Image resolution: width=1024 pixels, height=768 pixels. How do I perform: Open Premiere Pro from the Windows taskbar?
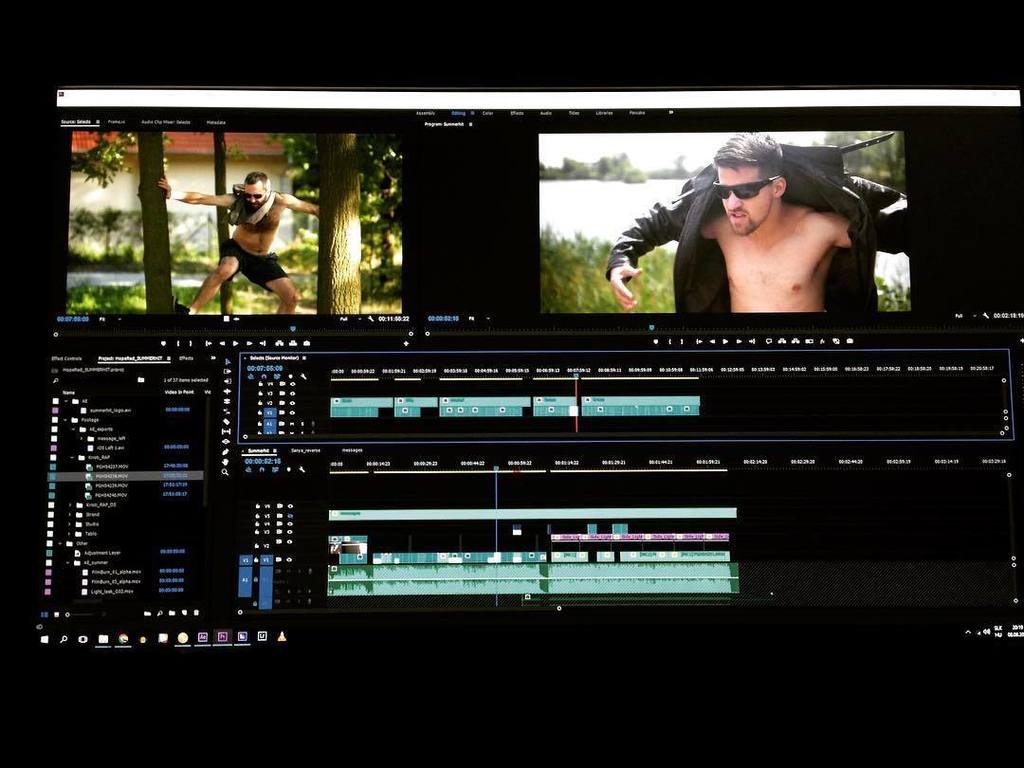click(222, 637)
